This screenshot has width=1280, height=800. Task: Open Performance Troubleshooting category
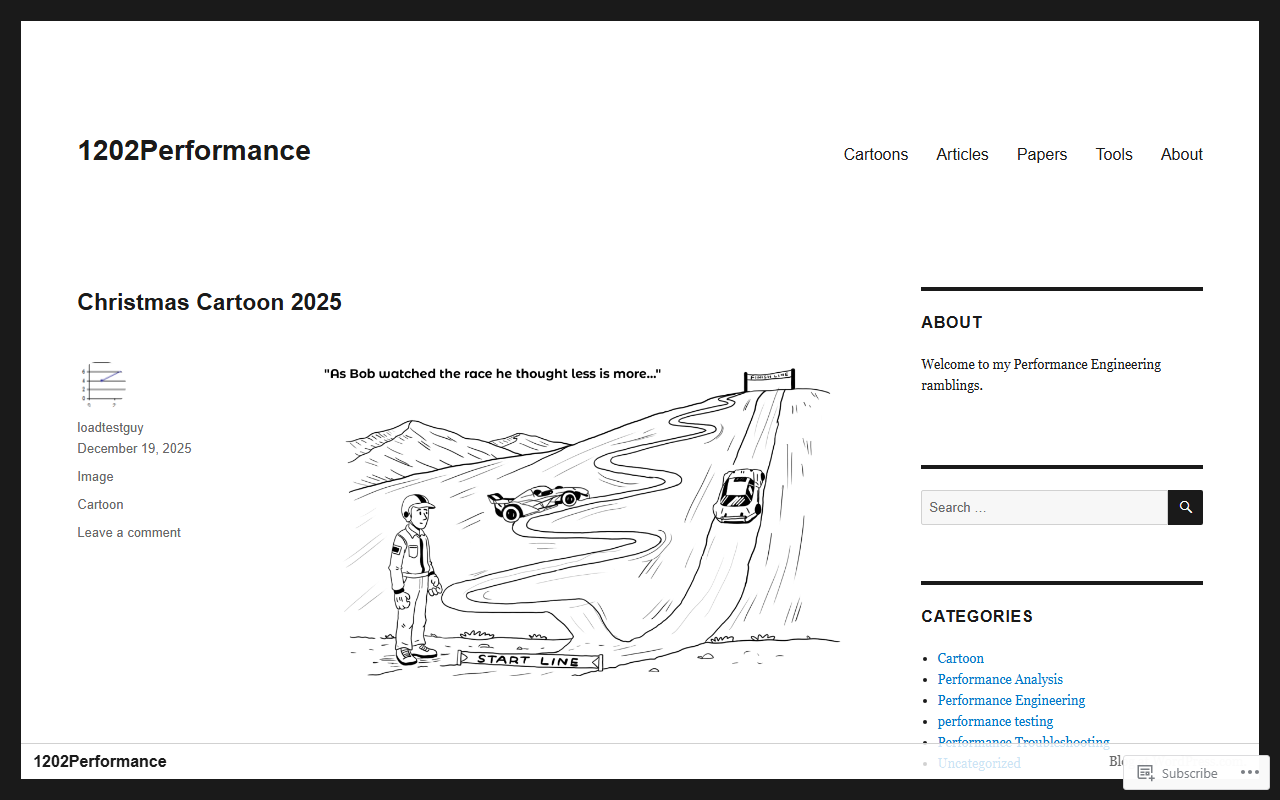pyautogui.click(x=1023, y=741)
